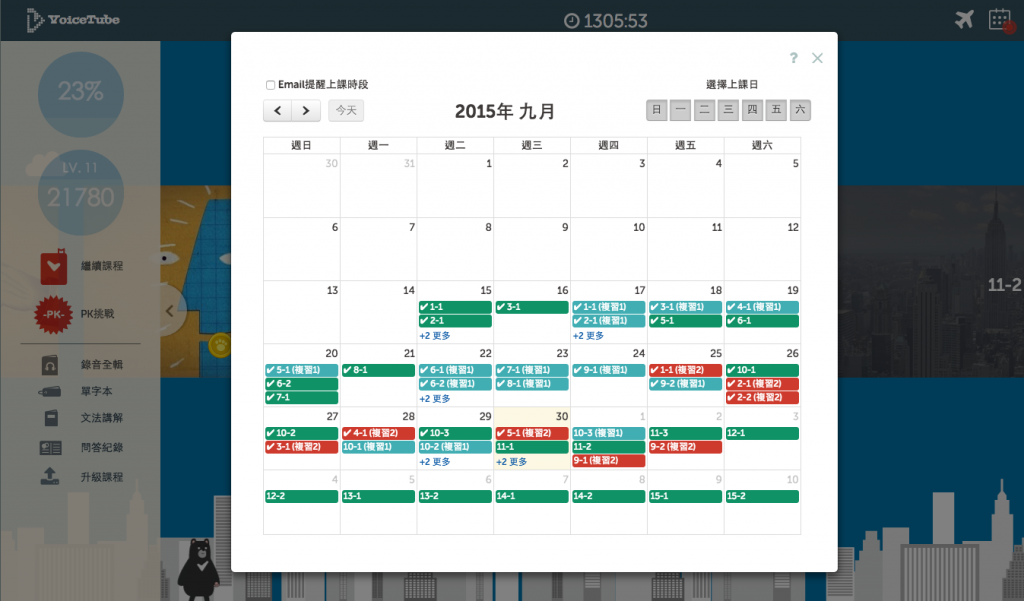This screenshot has width=1024, height=601.
Task: Jump to today using 今天 button
Action: pos(345,110)
